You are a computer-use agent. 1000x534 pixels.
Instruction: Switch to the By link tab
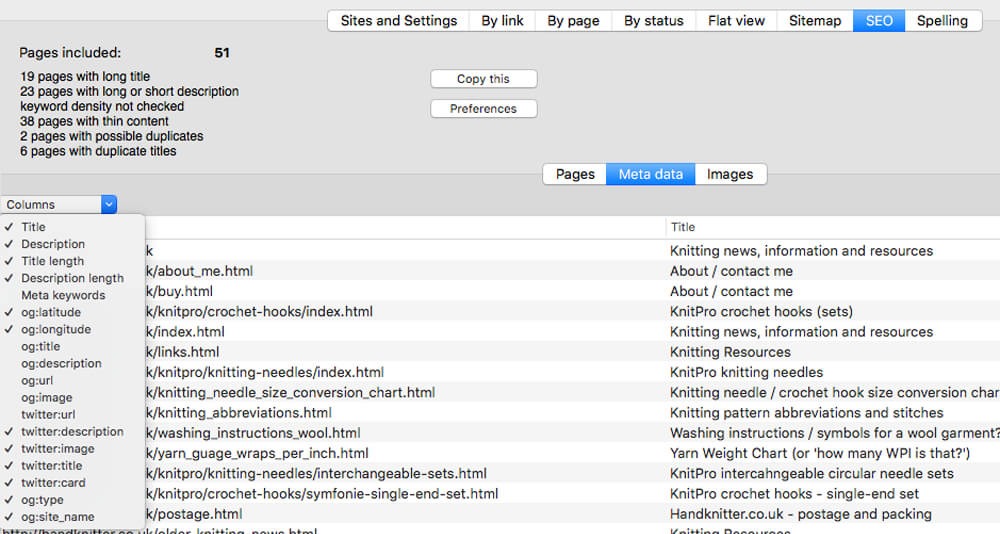pos(502,20)
